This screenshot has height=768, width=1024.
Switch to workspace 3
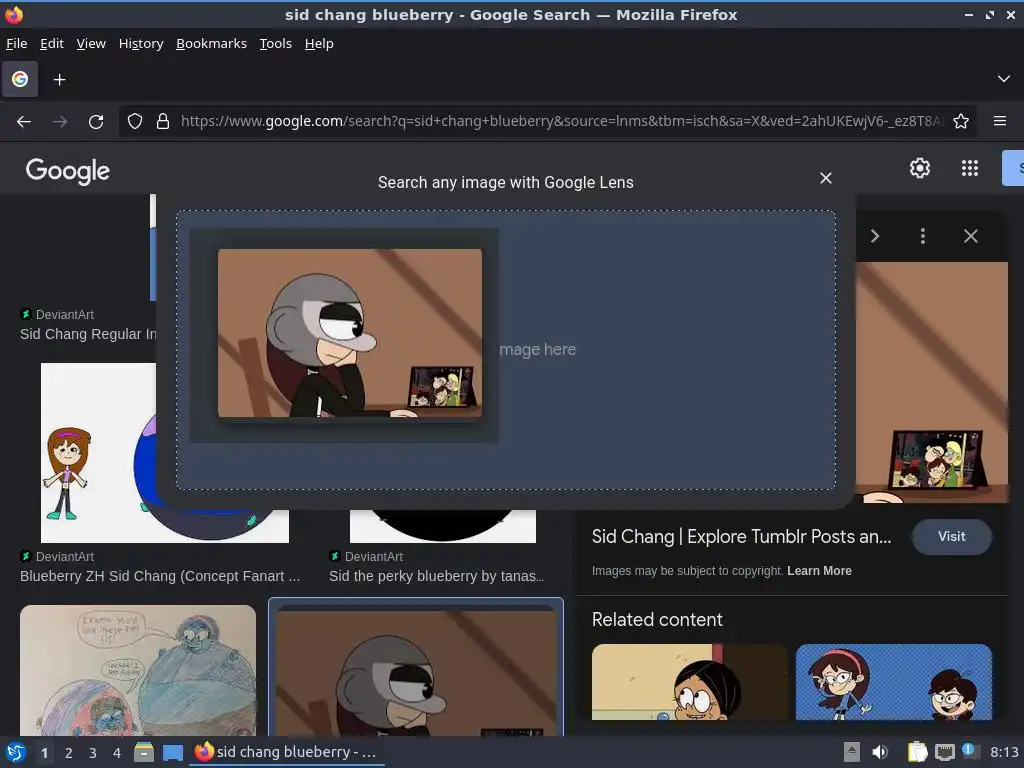(x=93, y=753)
